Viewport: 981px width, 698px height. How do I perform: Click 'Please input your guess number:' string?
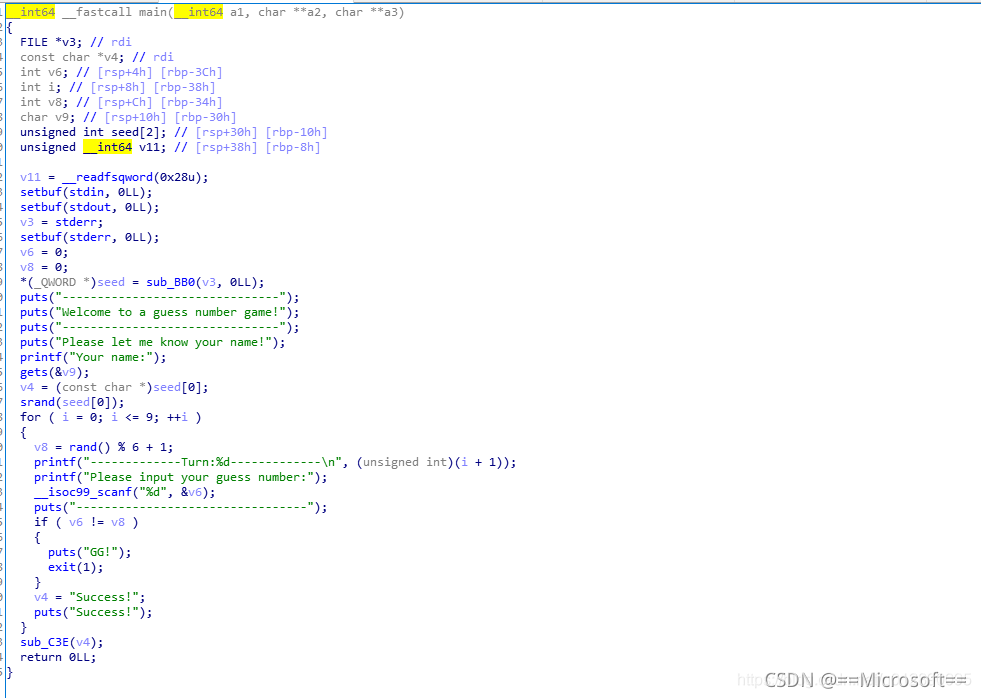click(201, 477)
